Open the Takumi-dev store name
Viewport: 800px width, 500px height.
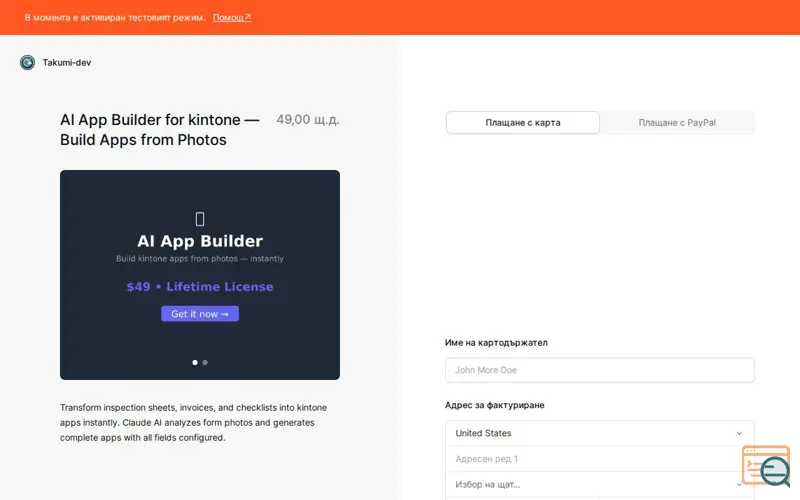pos(67,62)
